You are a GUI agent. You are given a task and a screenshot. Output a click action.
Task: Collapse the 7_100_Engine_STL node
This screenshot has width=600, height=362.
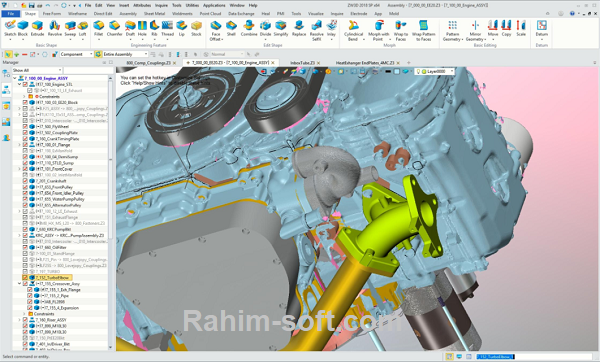[20, 84]
